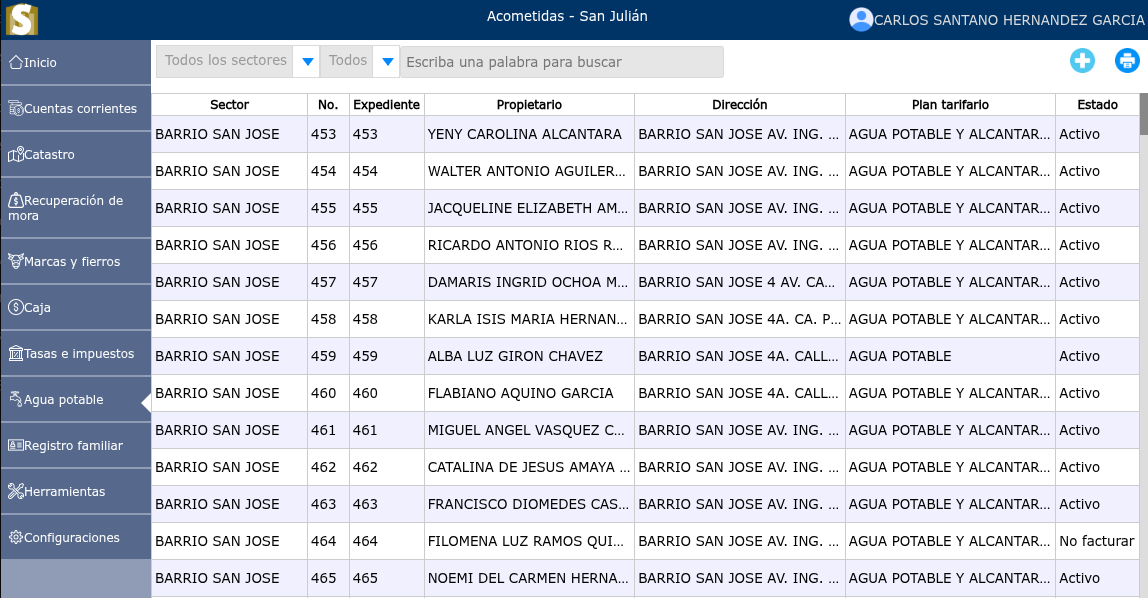Open Tasas e impuestos section
1148x598 pixels.
(x=75, y=354)
